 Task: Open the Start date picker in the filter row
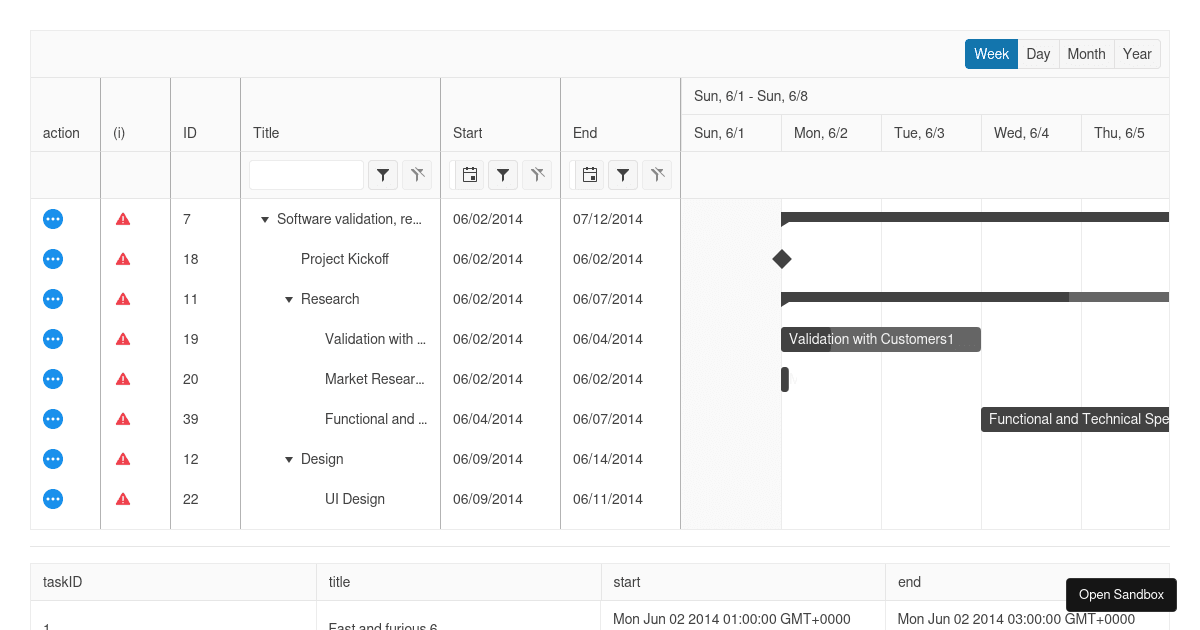[469, 175]
